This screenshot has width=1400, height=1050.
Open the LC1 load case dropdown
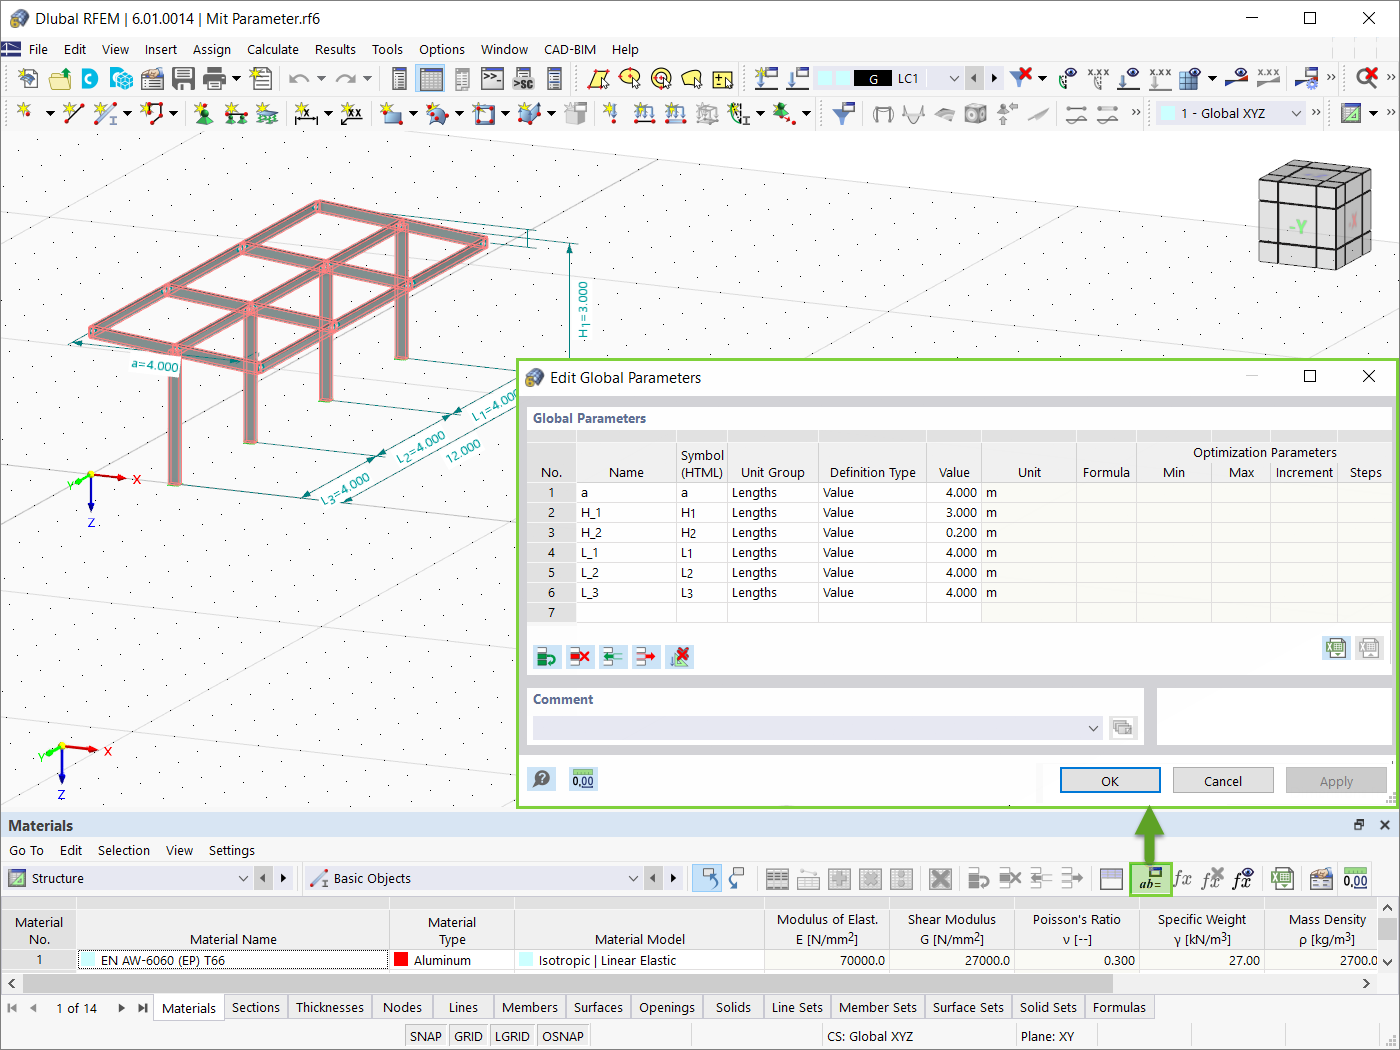954,78
